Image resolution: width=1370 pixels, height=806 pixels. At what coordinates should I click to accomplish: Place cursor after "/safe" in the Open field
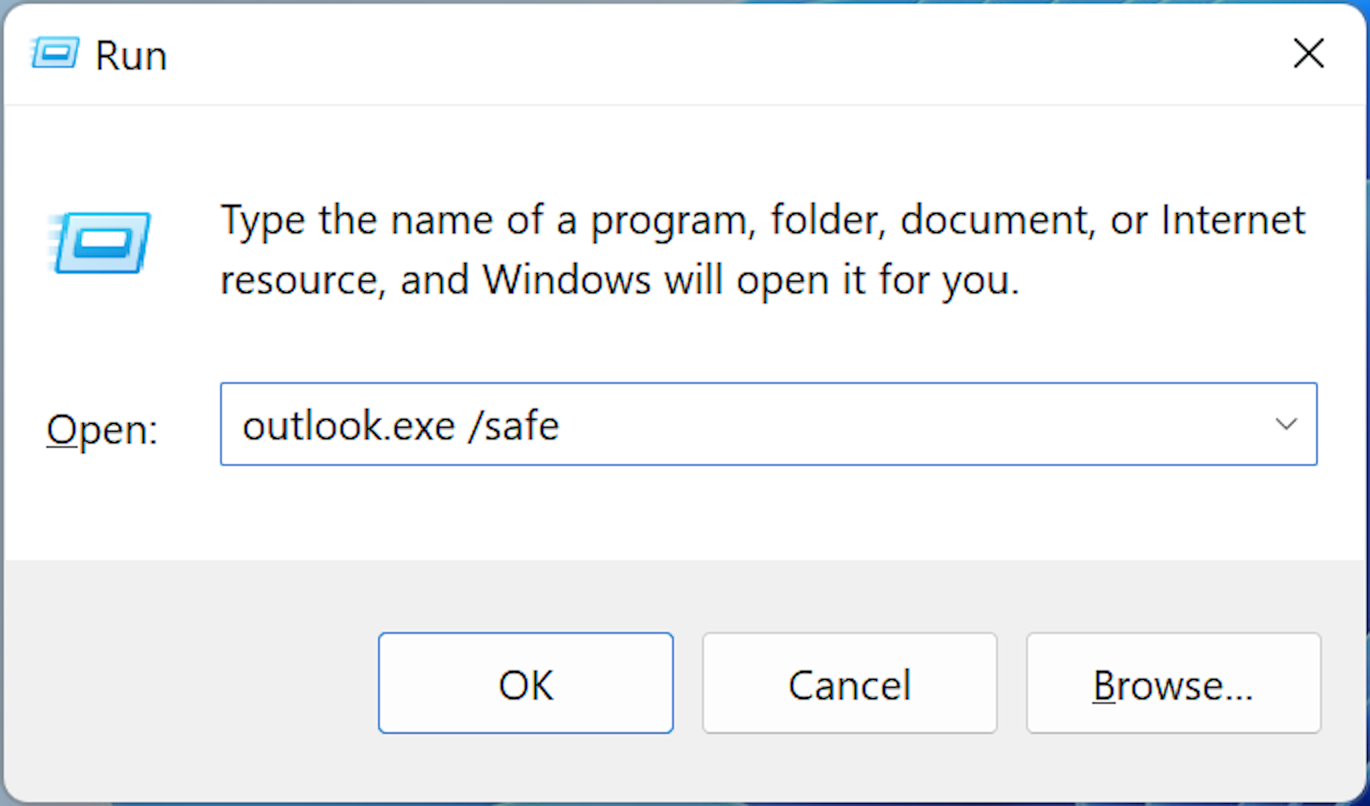pos(561,426)
